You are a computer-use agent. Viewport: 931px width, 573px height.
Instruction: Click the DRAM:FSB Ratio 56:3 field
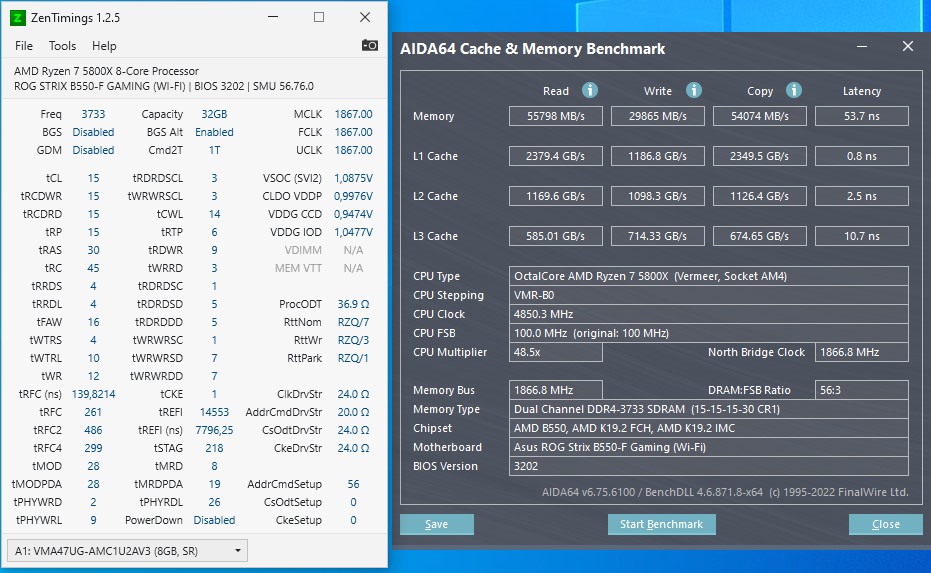click(x=862, y=390)
